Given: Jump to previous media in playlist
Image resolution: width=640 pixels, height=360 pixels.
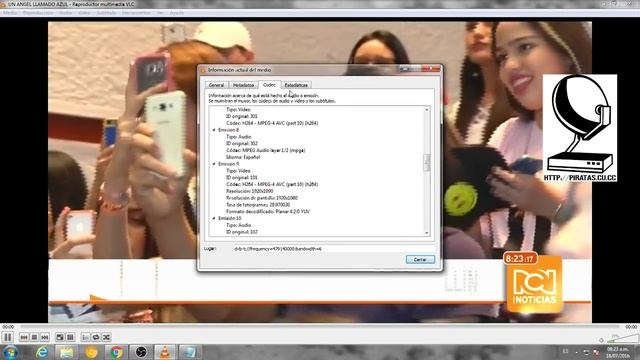Looking at the screenshot, I should coord(24,337).
